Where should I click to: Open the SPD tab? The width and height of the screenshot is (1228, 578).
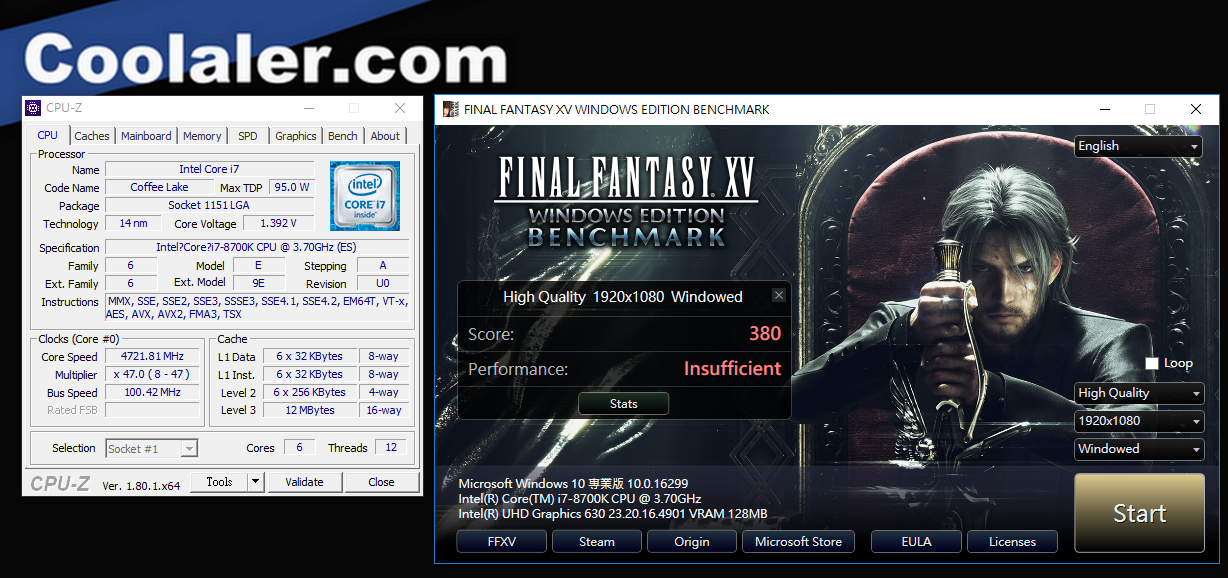click(247, 136)
